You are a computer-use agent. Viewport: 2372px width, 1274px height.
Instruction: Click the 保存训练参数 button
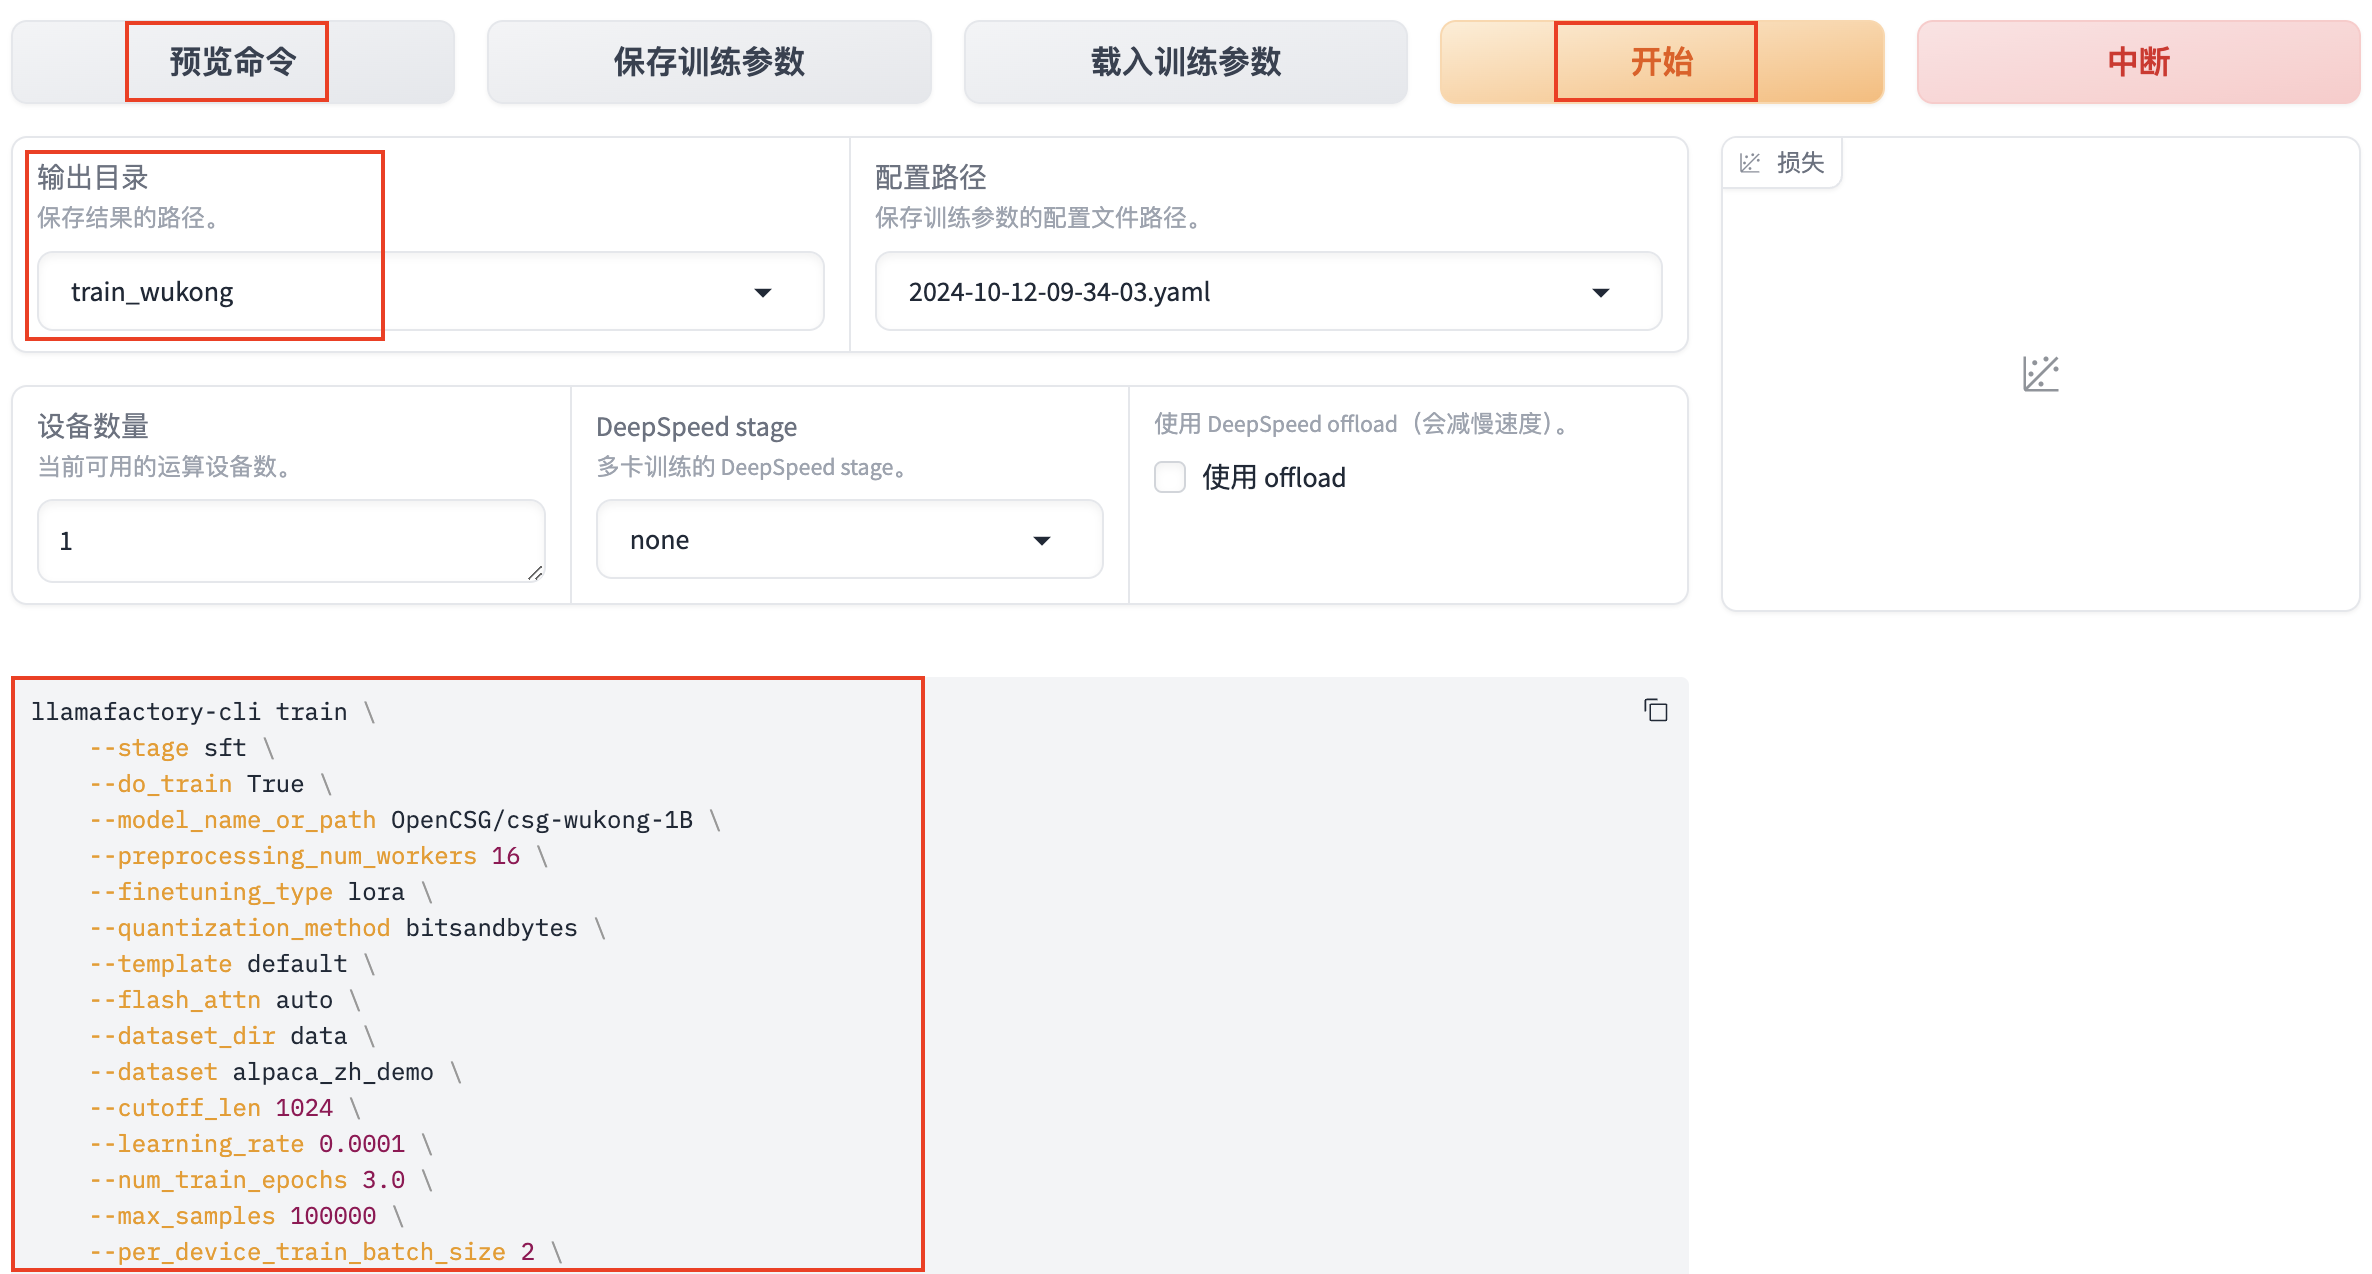(709, 62)
